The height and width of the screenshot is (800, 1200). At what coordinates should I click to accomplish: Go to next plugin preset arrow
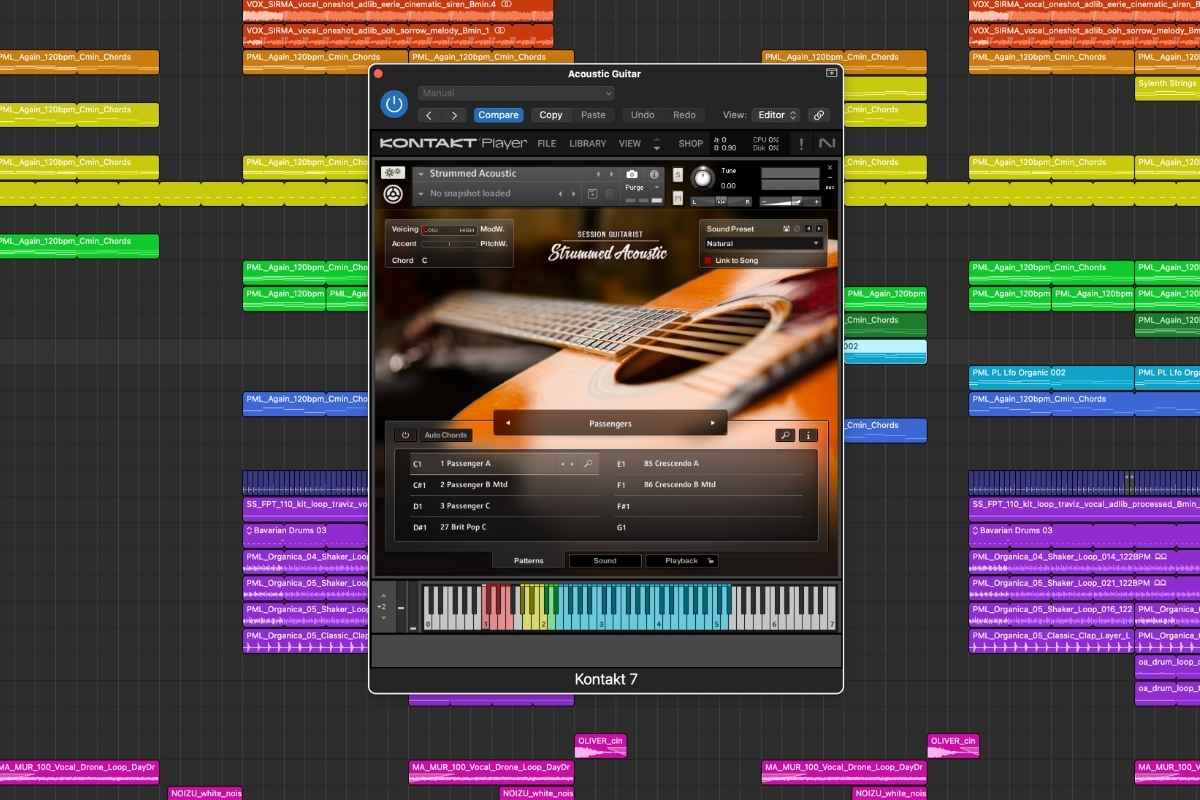[454, 115]
